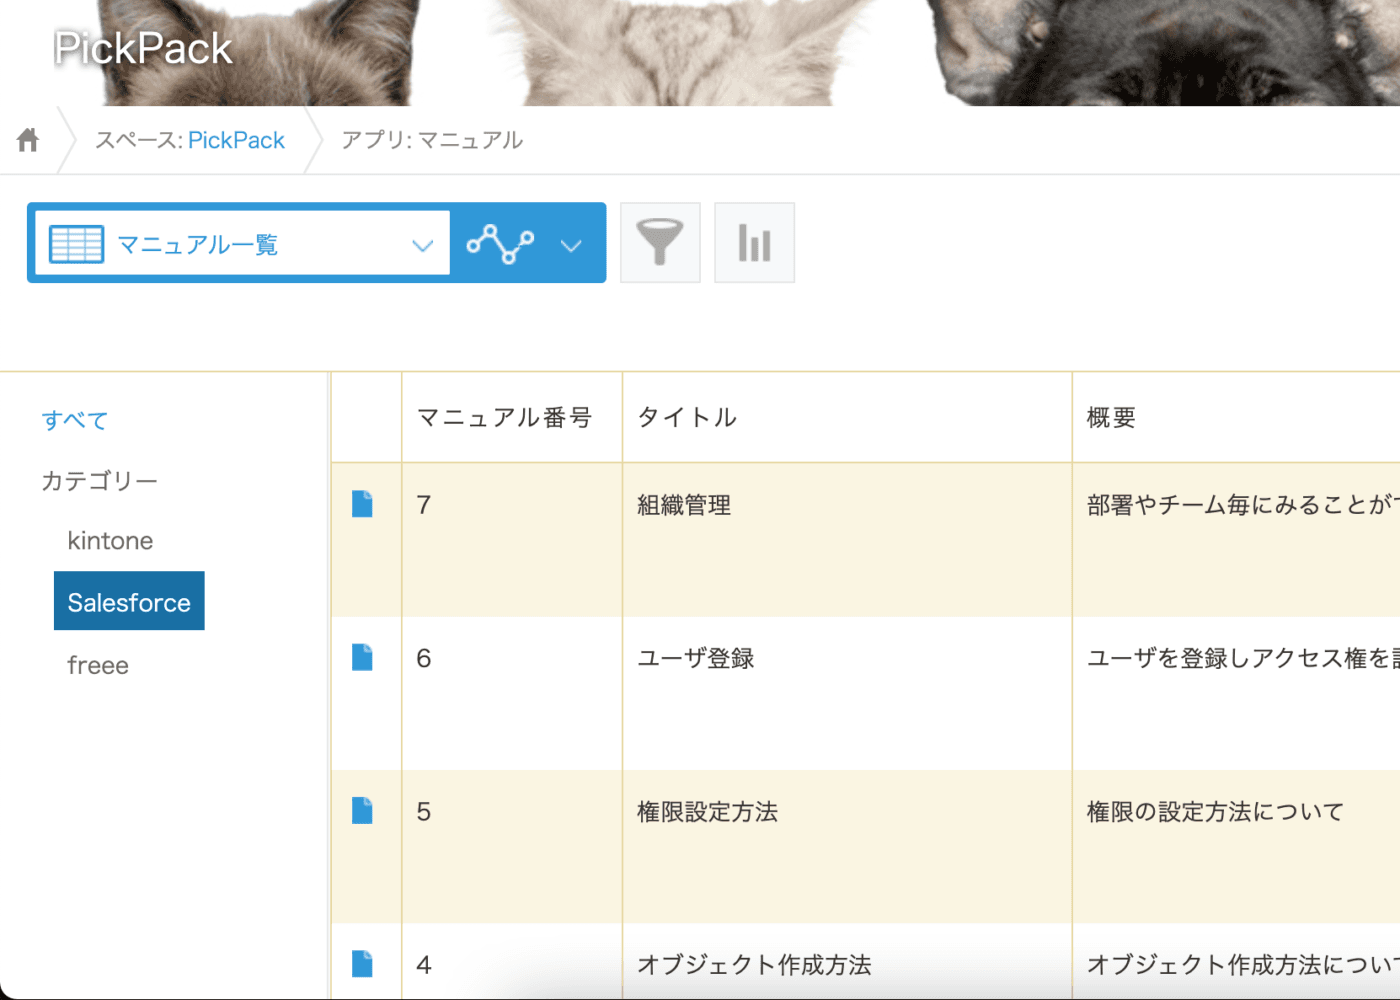Click the table list view icon
1400x1000 pixels.
pos(76,244)
